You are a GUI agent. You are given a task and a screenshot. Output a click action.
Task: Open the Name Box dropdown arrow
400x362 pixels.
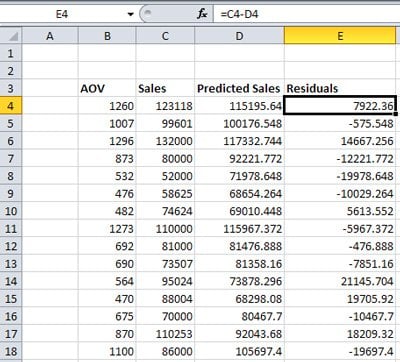coord(131,14)
